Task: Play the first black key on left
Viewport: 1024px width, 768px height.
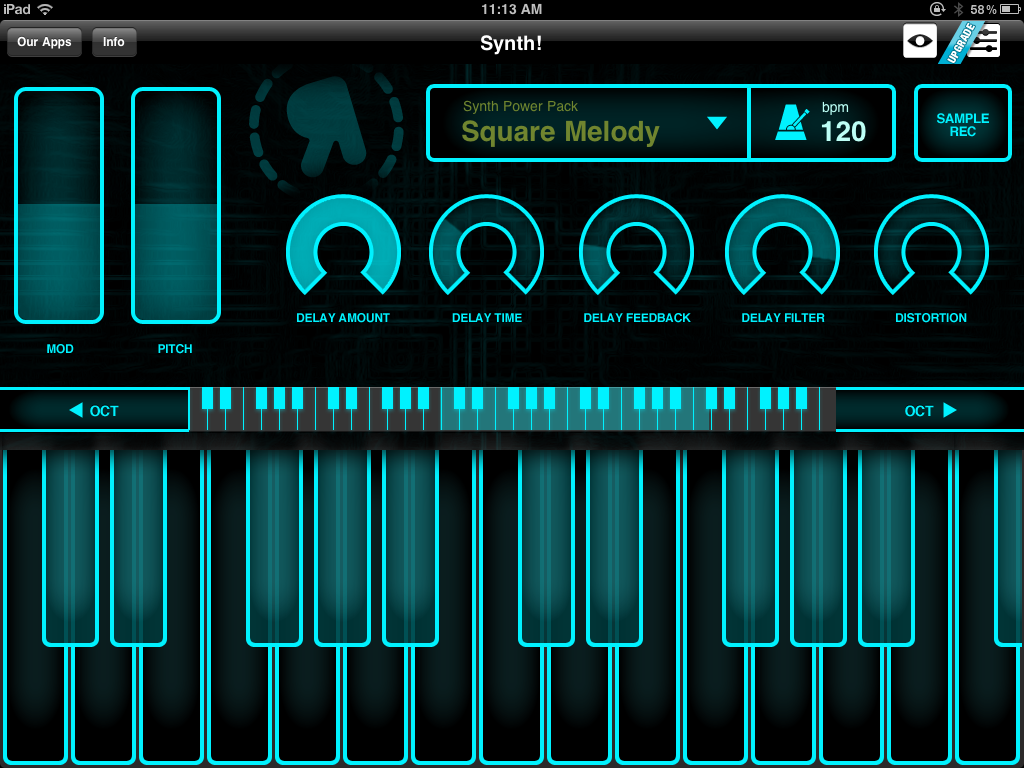Action: [x=71, y=547]
